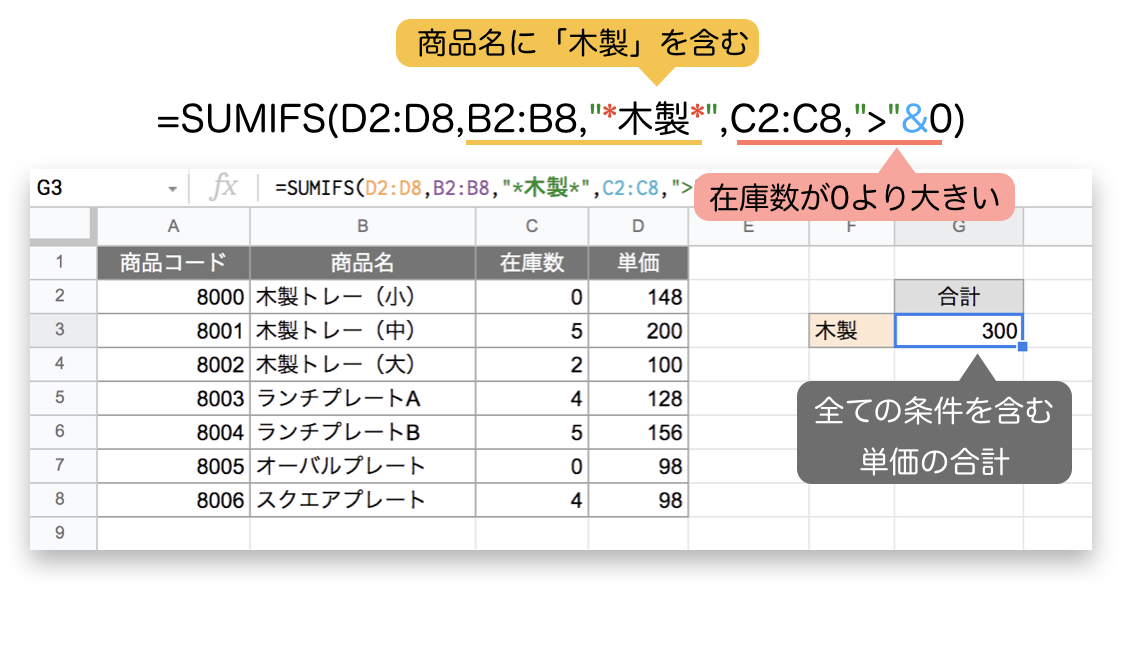Click cell オーバルプレート
Viewport: 1146px width, 648px height.
[363, 466]
